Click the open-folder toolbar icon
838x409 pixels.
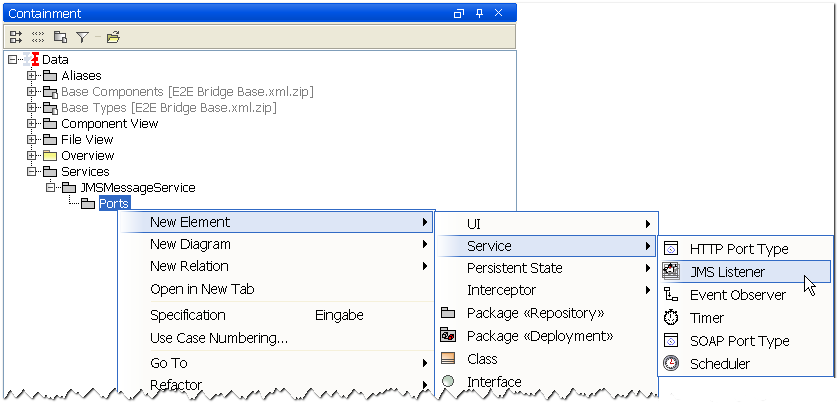point(113,37)
